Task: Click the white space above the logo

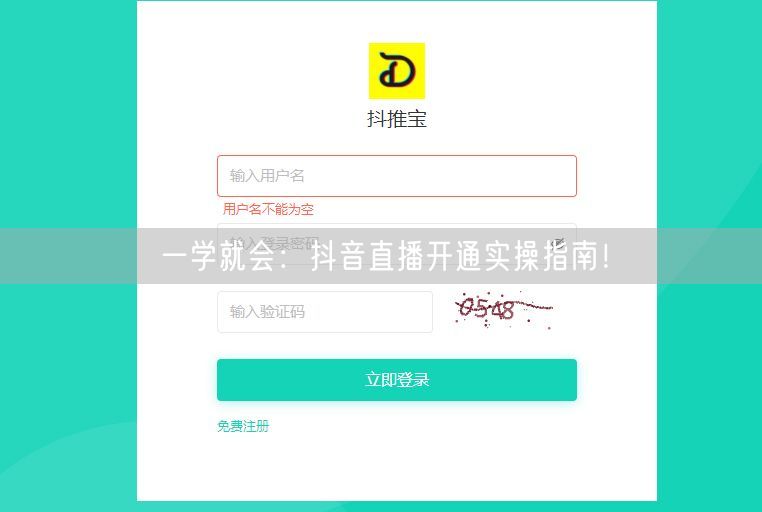Action: pos(397,22)
